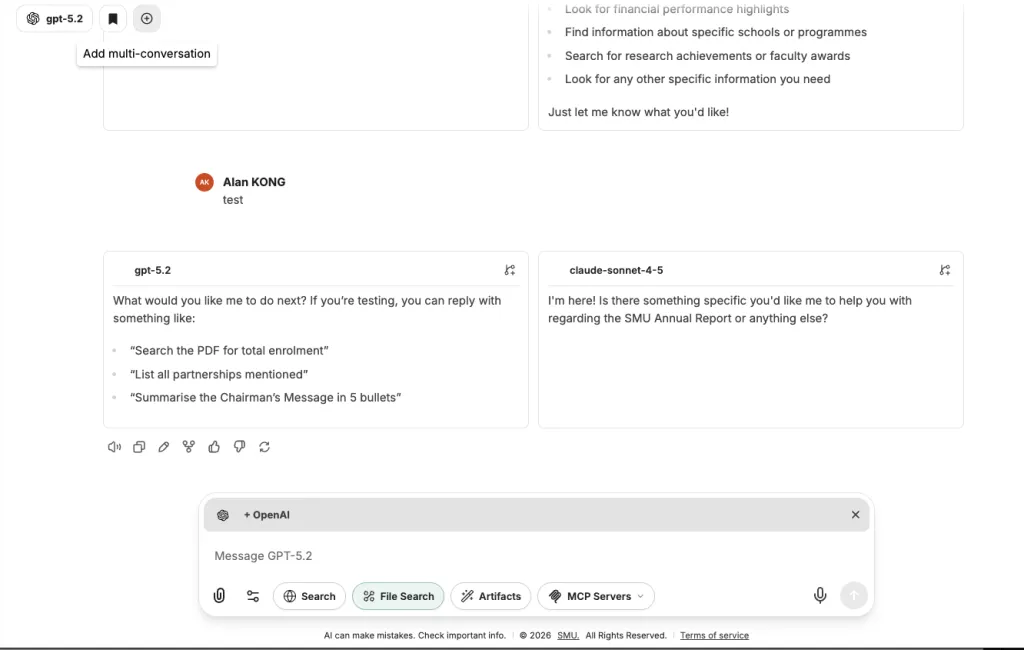Select "Search the PDF for total enrolment" bullet
Image resolution: width=1024 pixels, height=650 pixels.
[x=229, y=351]
